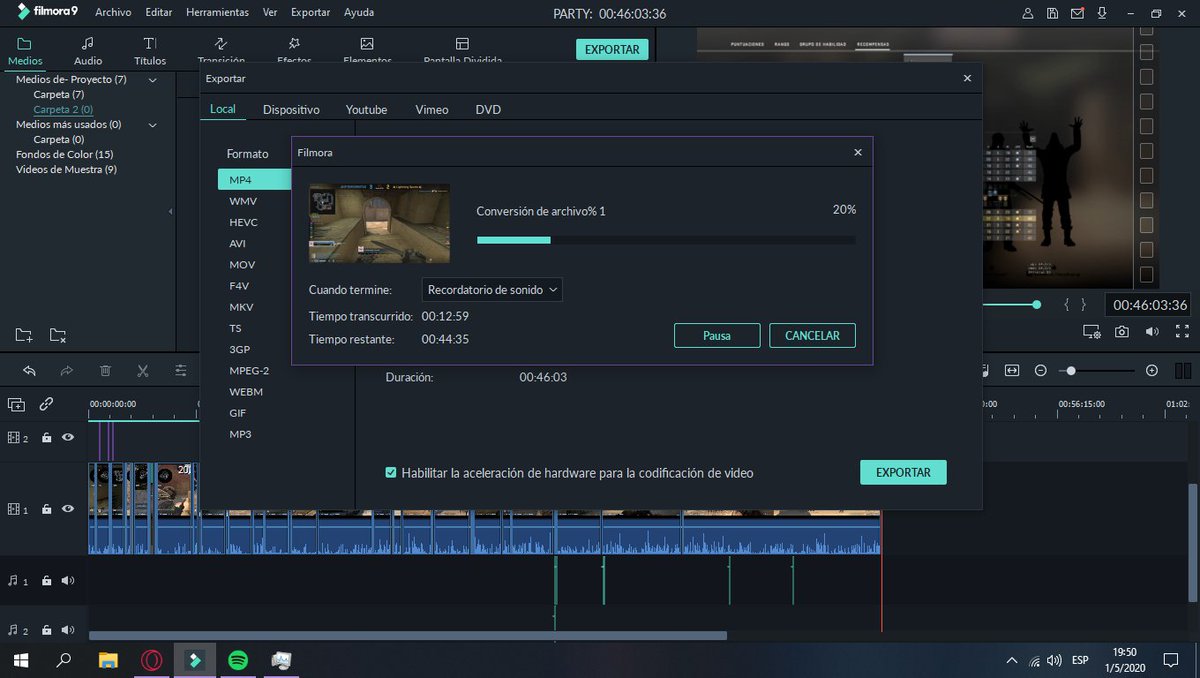Switch to the Dispositivo export tab
Image resolution: width=1200 pixels, height=678 pixels.
(291, 109)
